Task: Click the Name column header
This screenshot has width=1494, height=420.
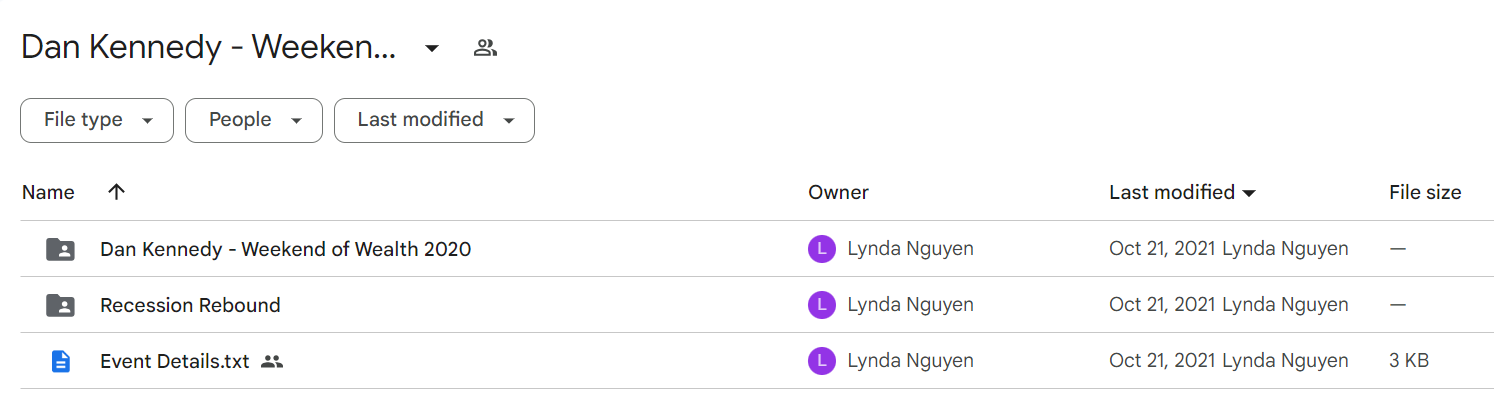Action: (48, 192)
